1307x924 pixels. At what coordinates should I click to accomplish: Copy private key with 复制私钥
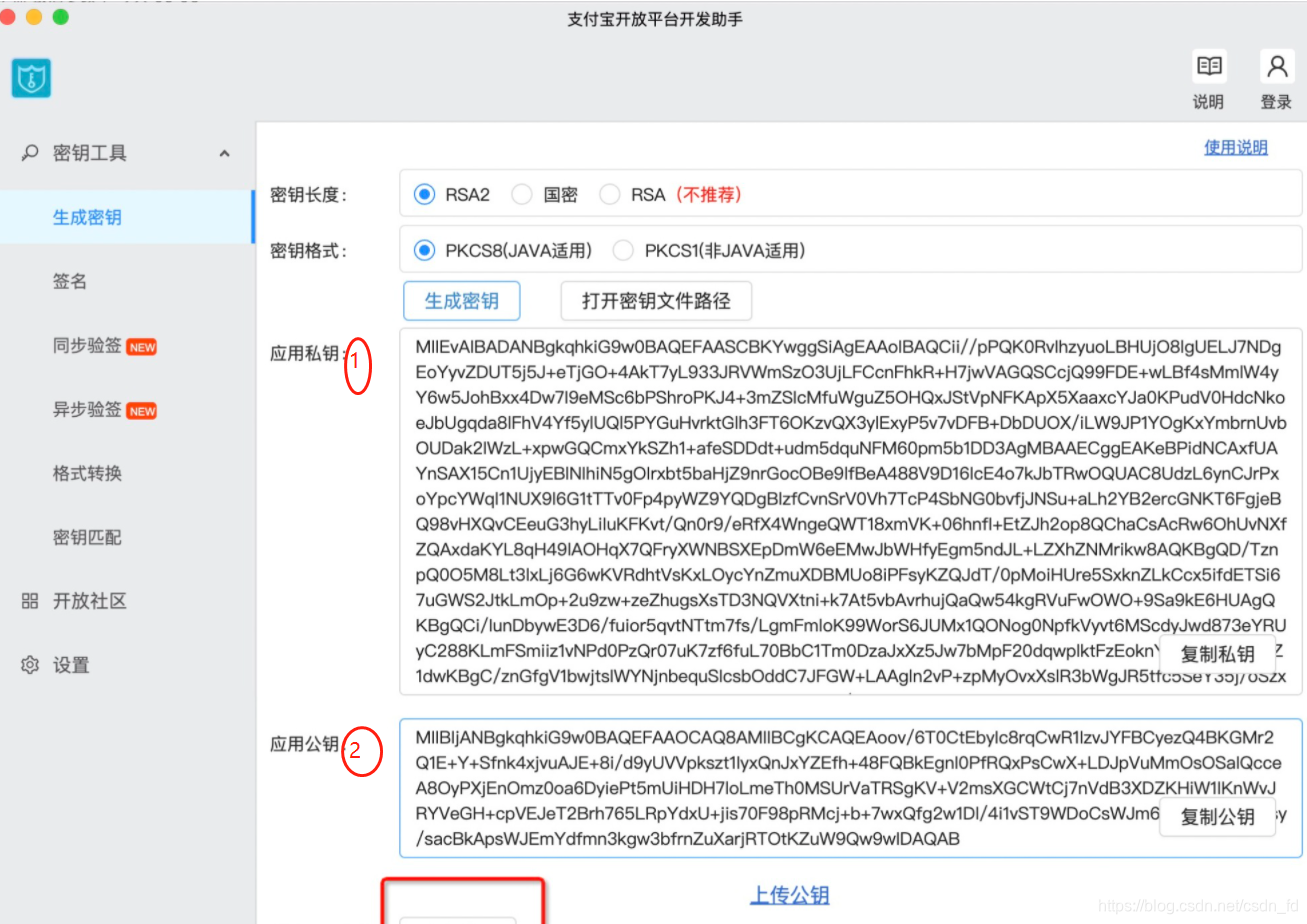click(x=1217, y=655)
